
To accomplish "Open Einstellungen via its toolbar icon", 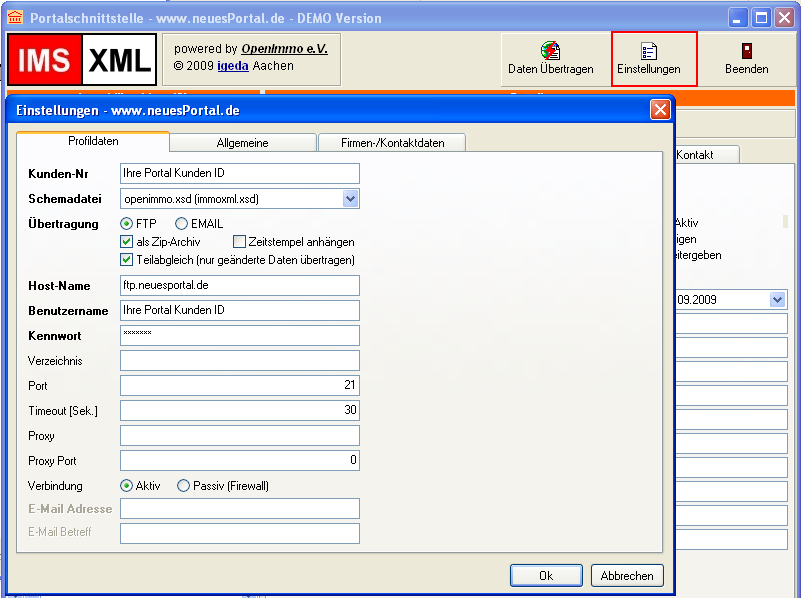I will point(649,51).
